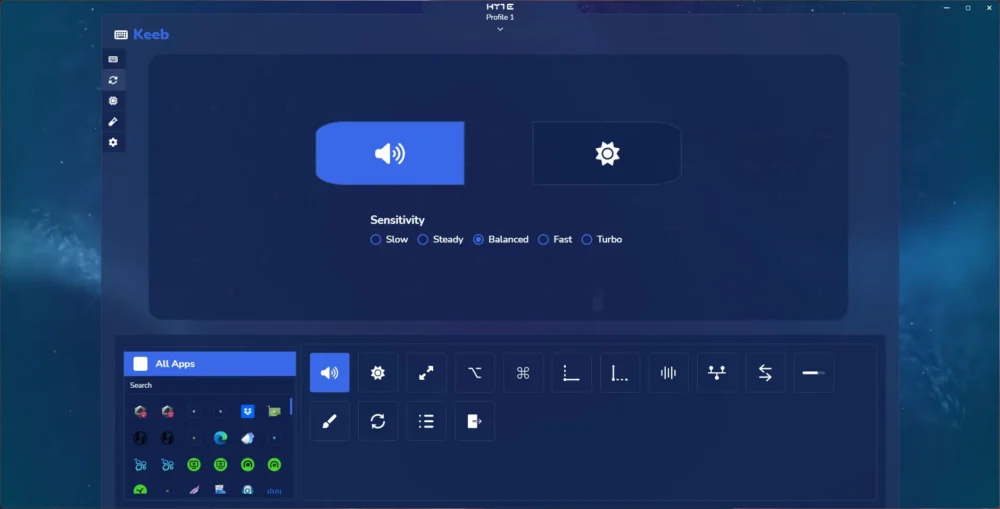Pick the Option key symbol function

click(474, 373)
